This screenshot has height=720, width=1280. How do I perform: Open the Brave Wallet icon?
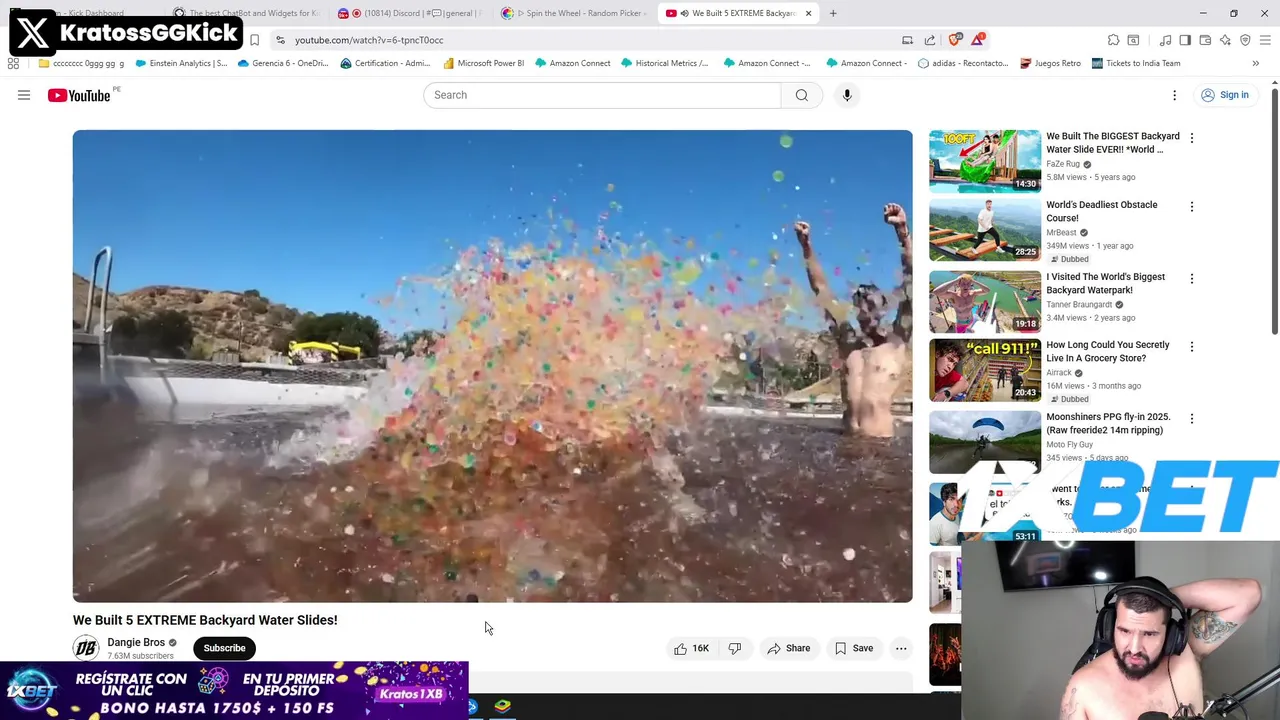(1205, 40)
